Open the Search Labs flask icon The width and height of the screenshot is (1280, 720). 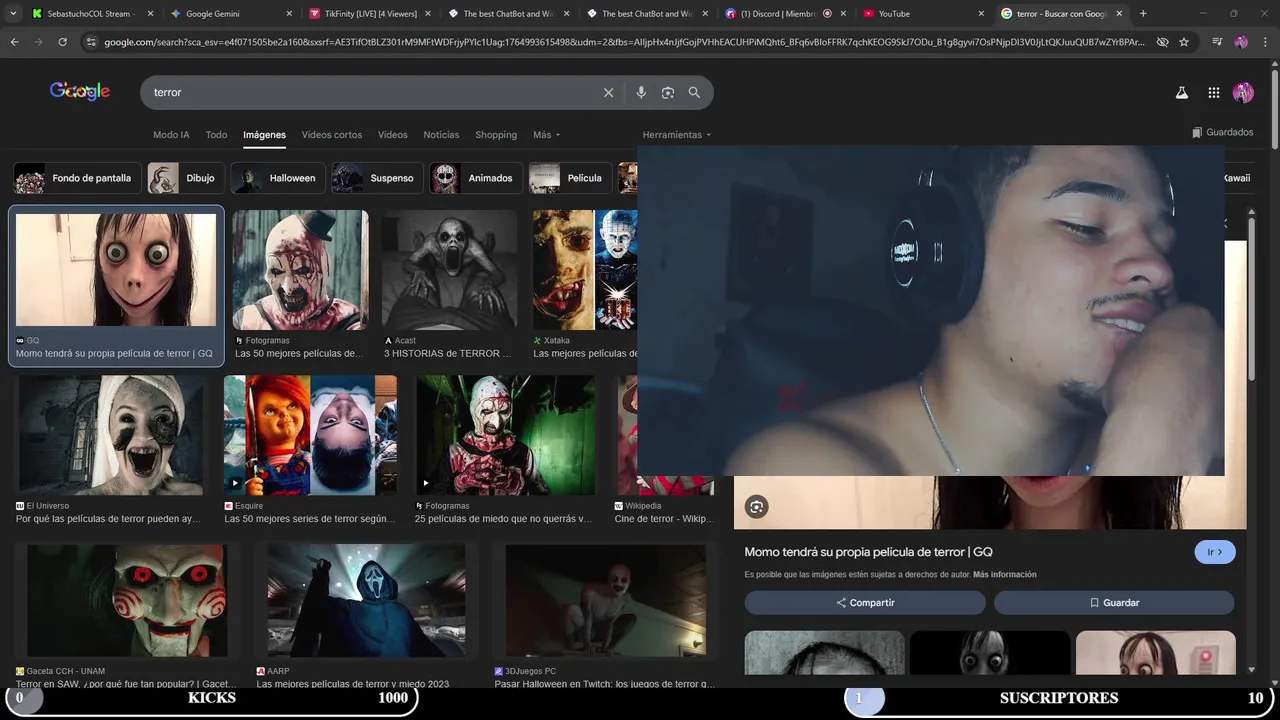point(1181,92)
